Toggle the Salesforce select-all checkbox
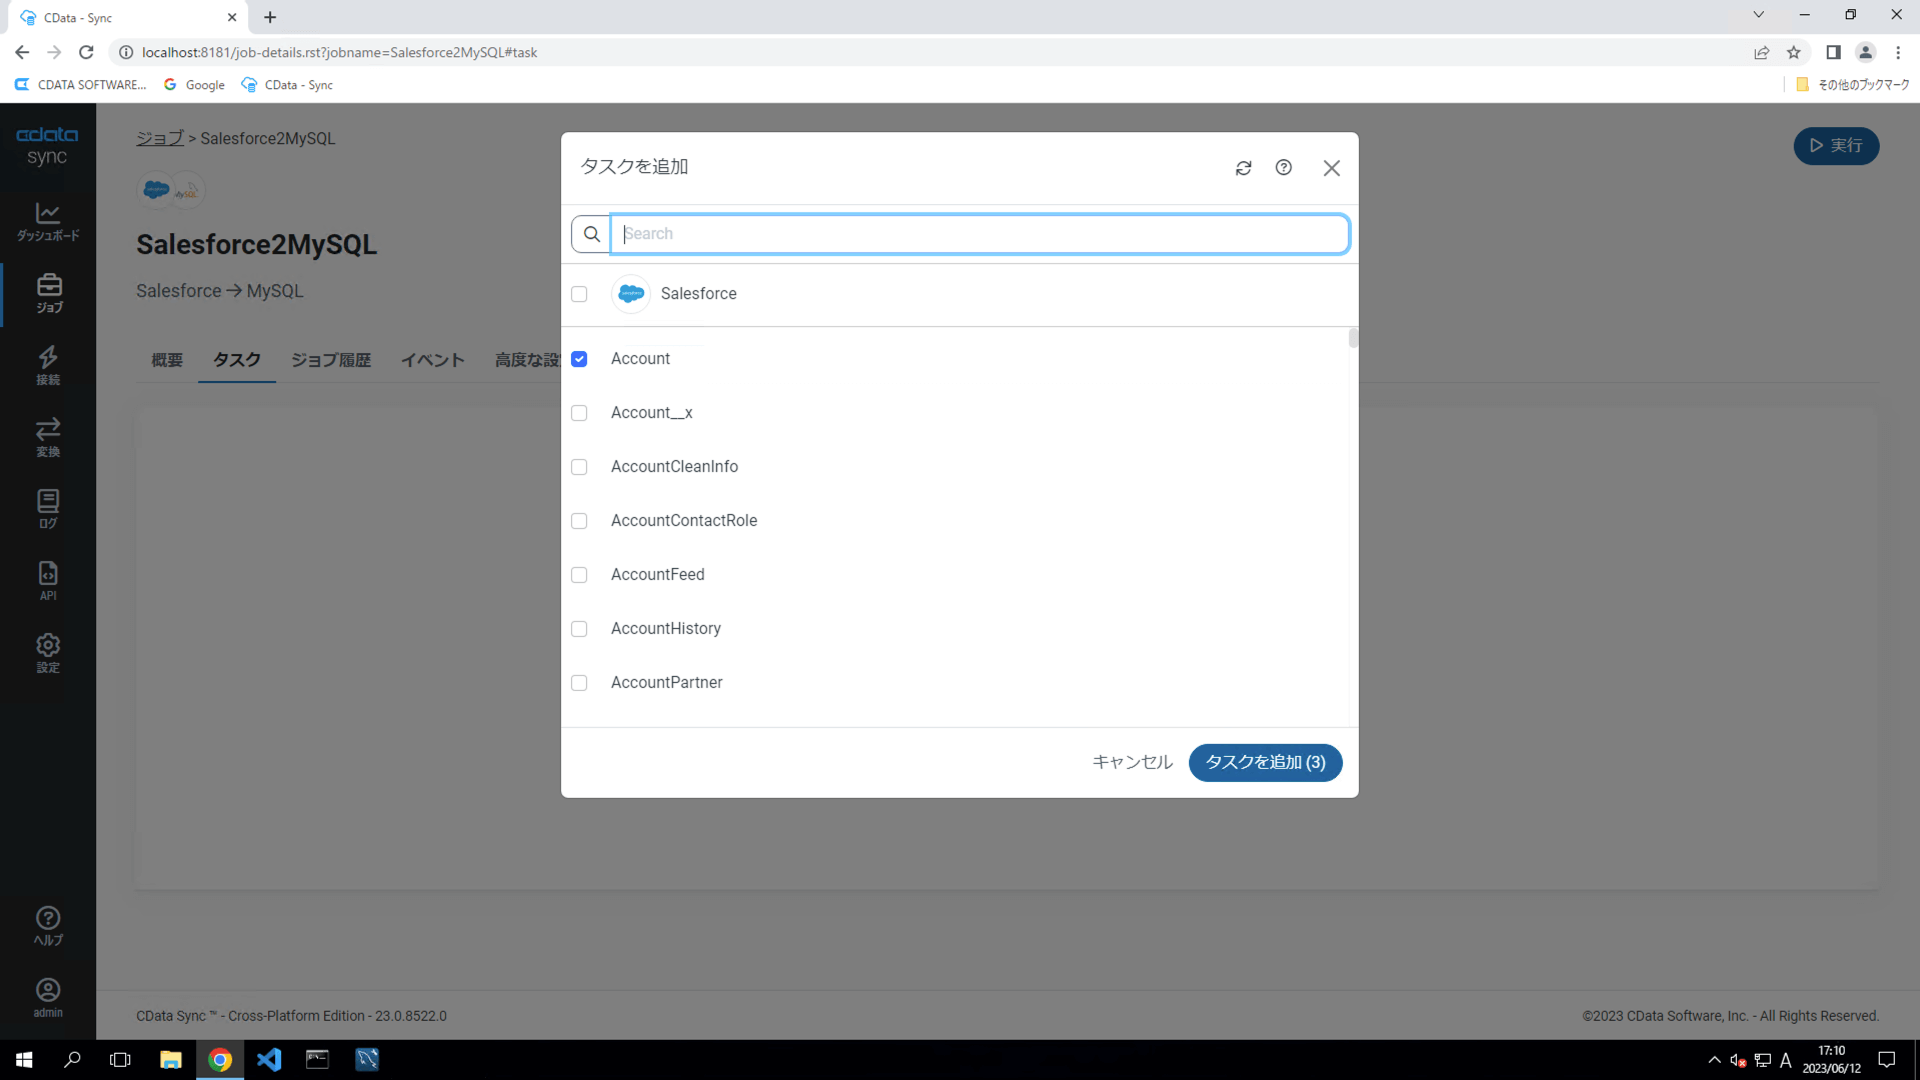 pyautogui.click(x=579, y=294)
